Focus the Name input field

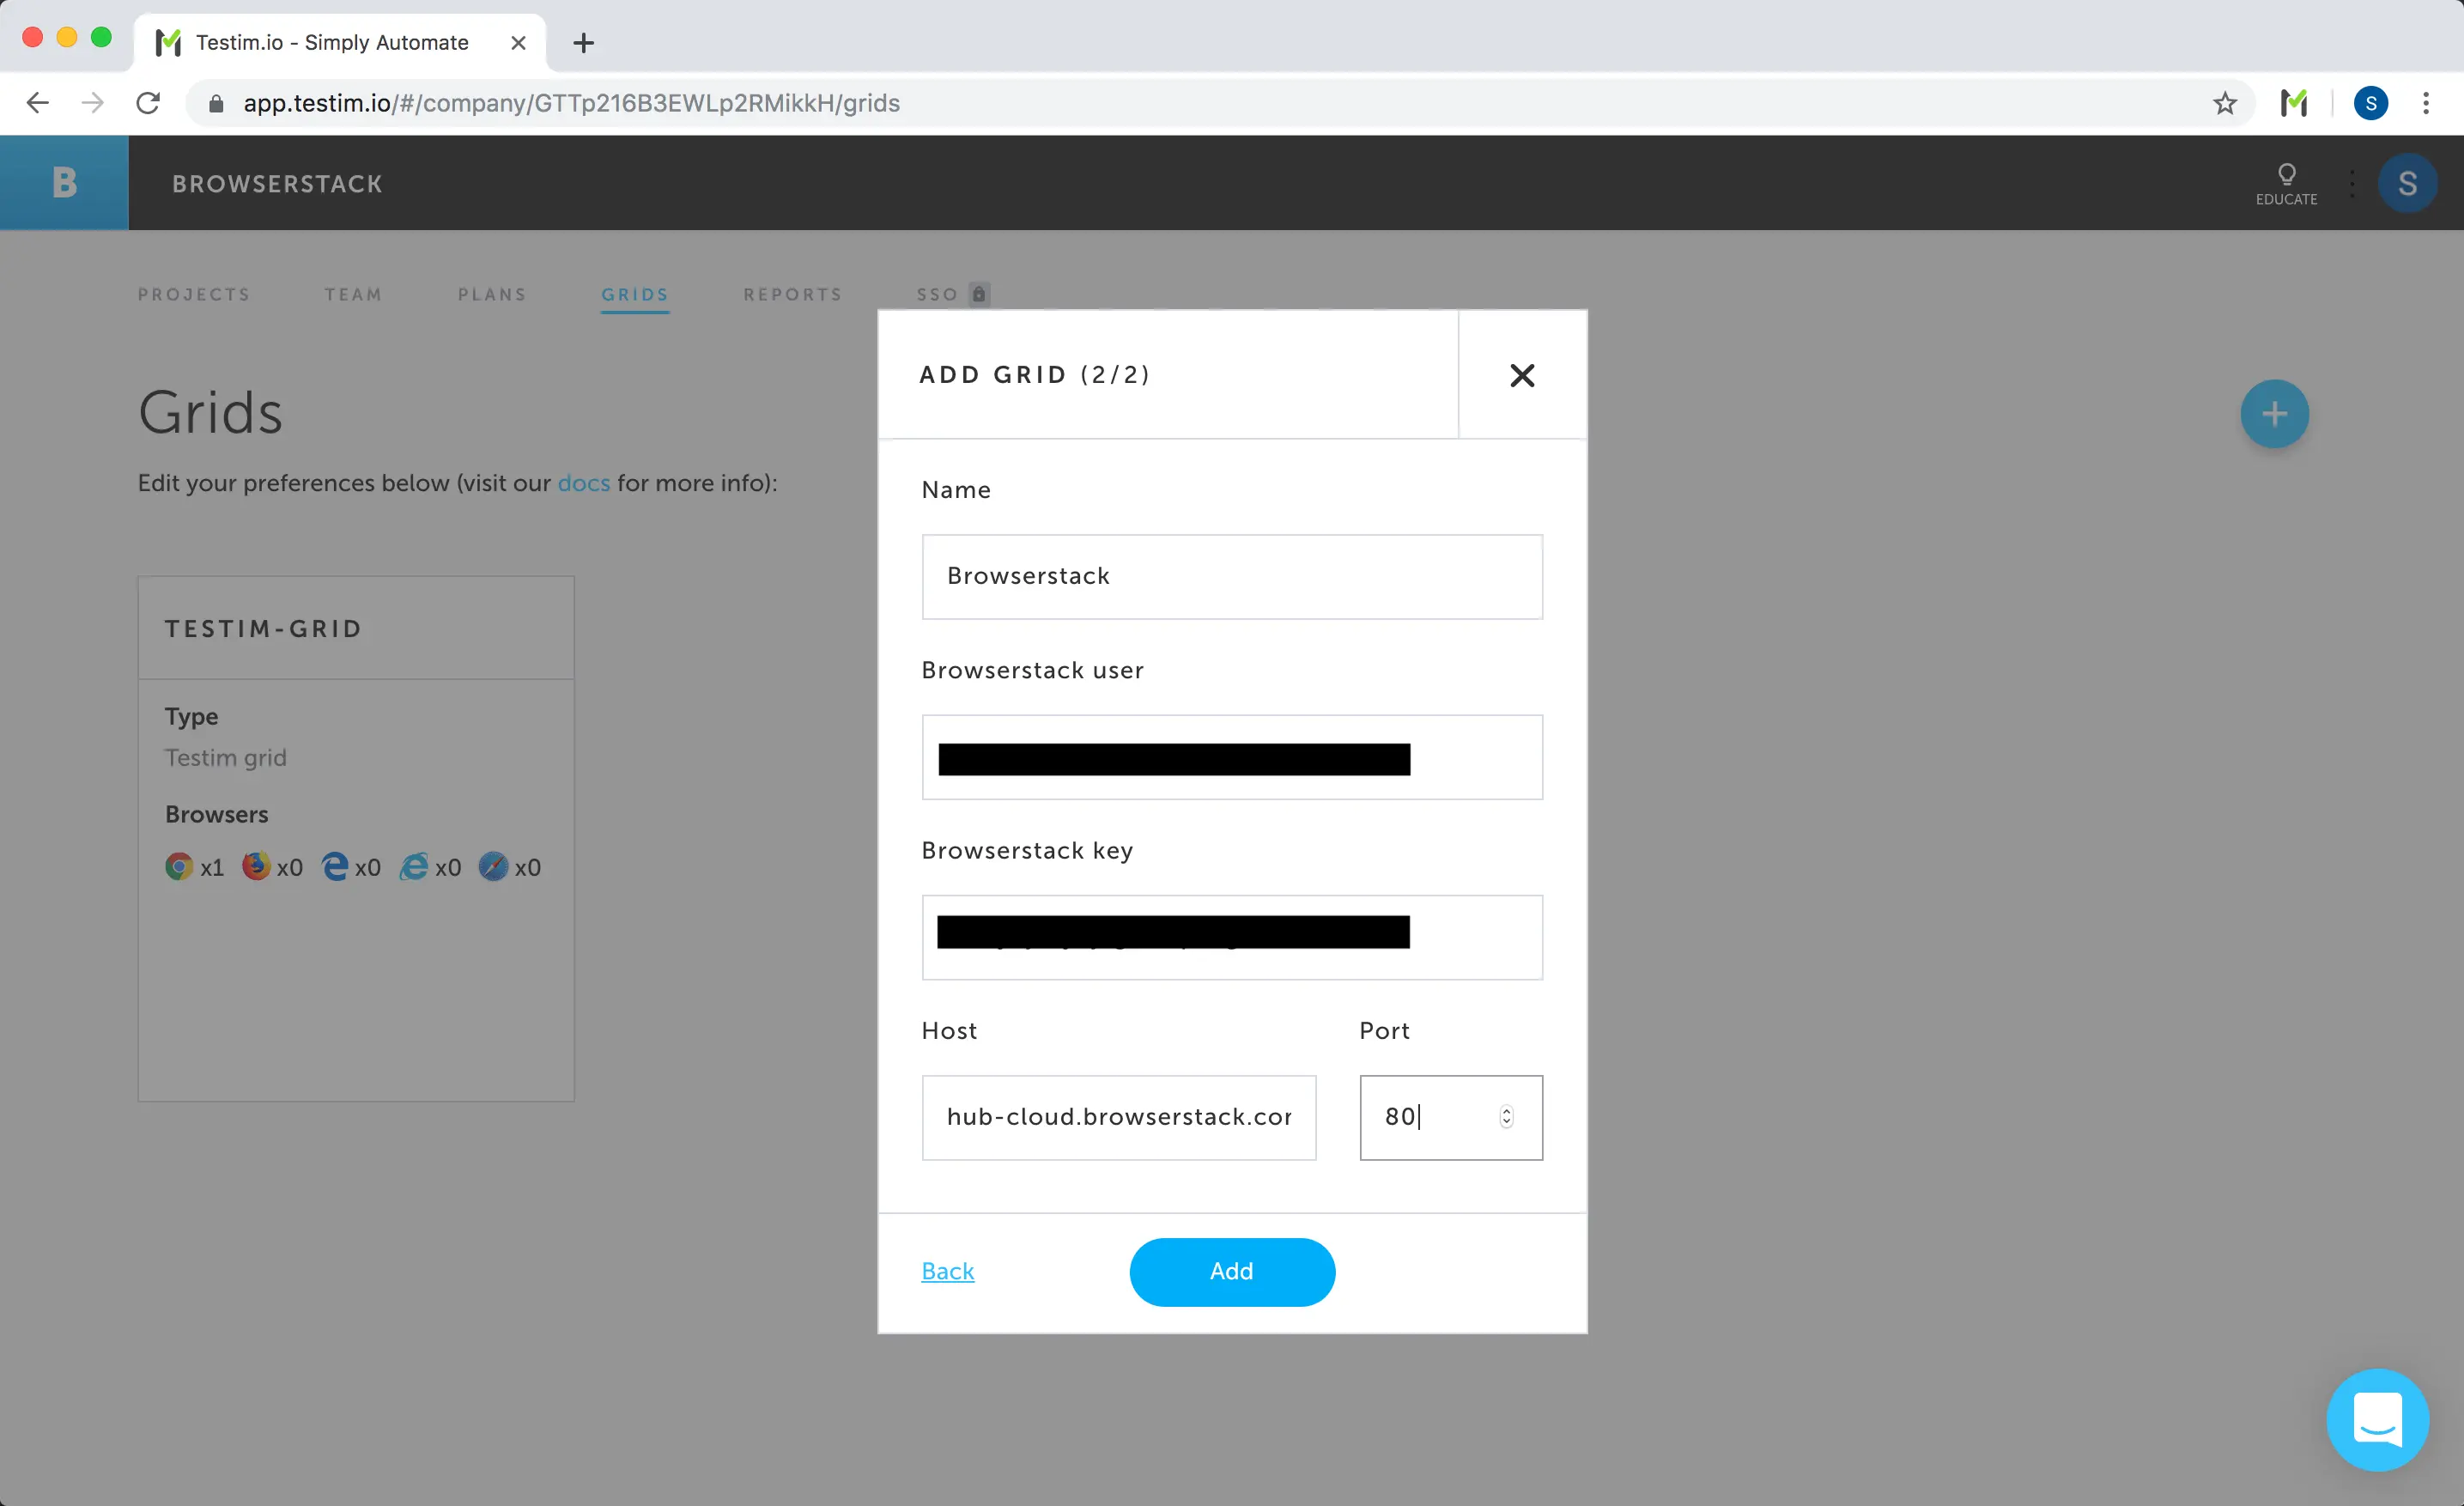[x=1231, y=577]
